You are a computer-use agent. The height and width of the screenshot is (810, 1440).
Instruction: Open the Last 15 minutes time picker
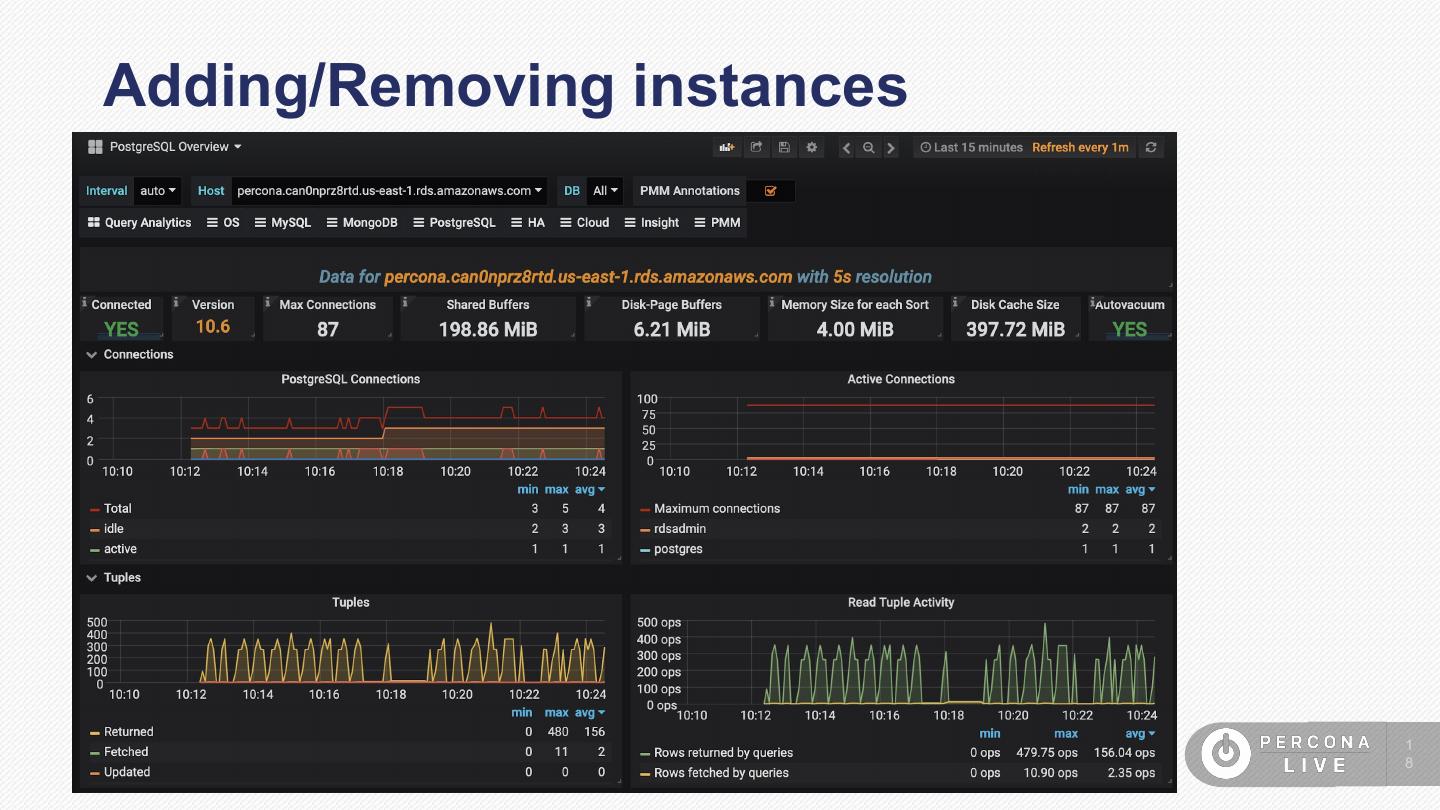971,148
